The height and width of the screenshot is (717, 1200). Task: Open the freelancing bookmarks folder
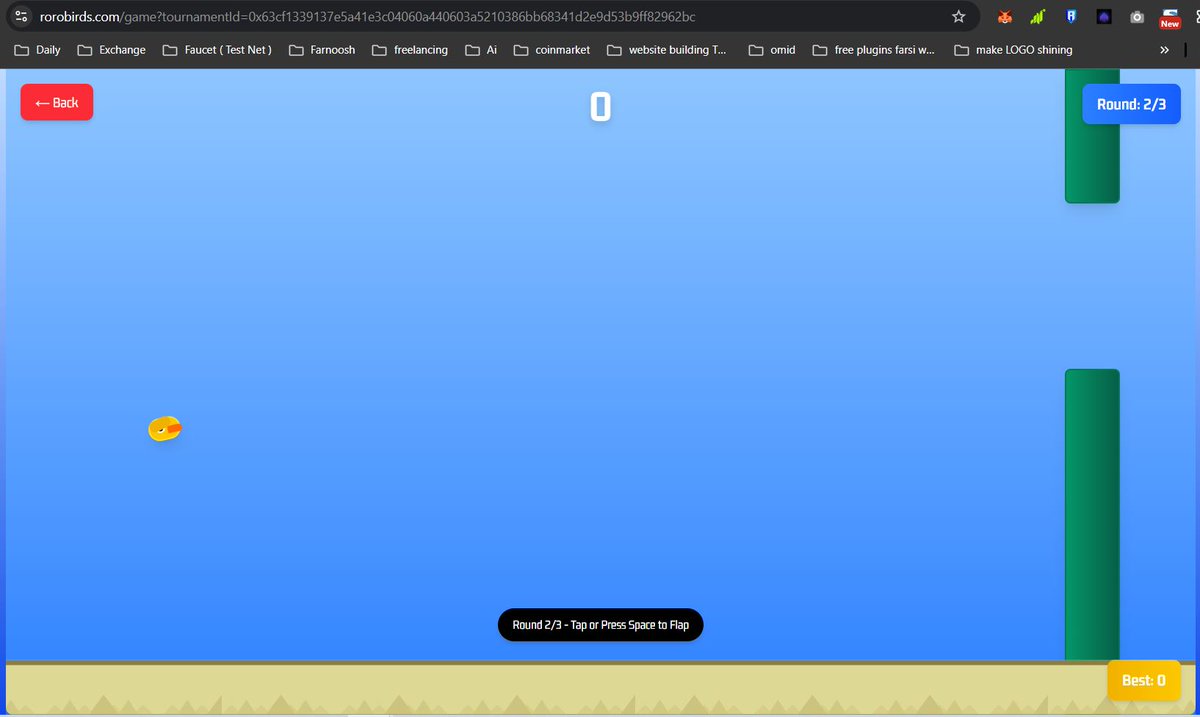(410, 49)
